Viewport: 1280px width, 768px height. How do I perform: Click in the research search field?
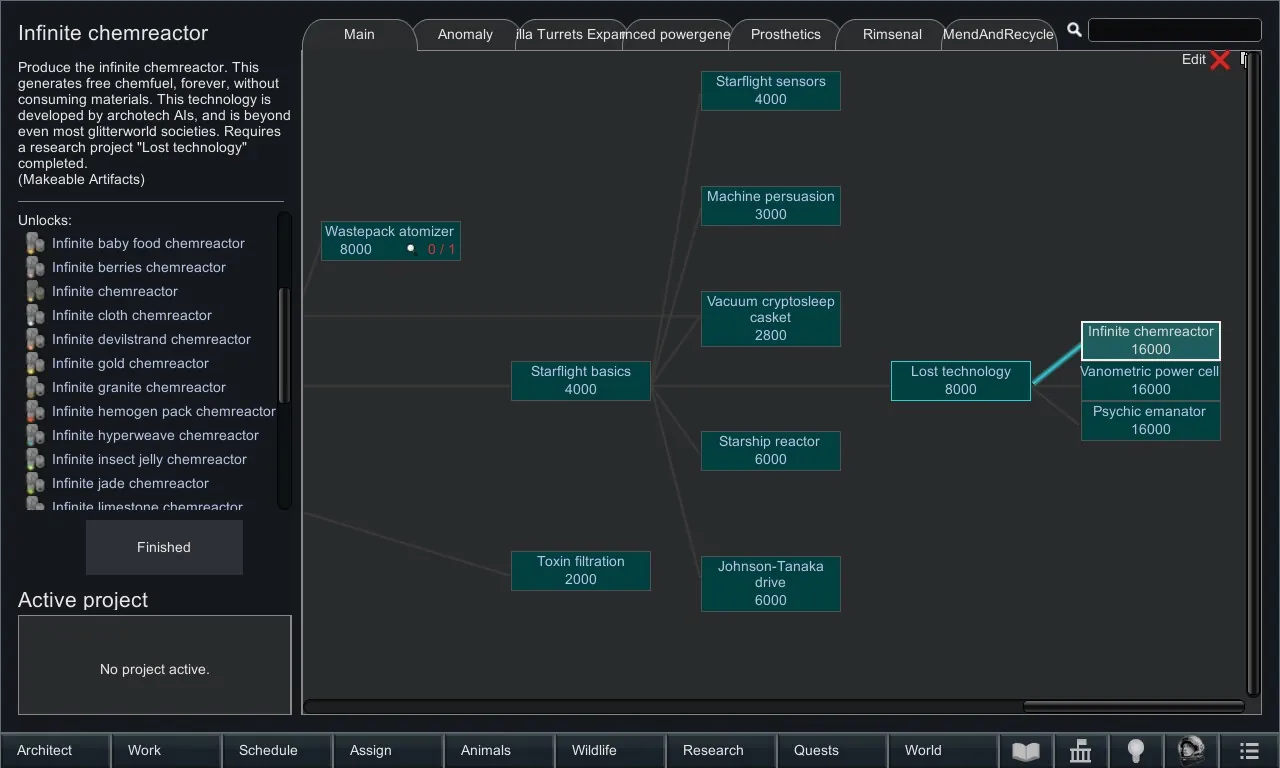click(x=1174, y=31)
